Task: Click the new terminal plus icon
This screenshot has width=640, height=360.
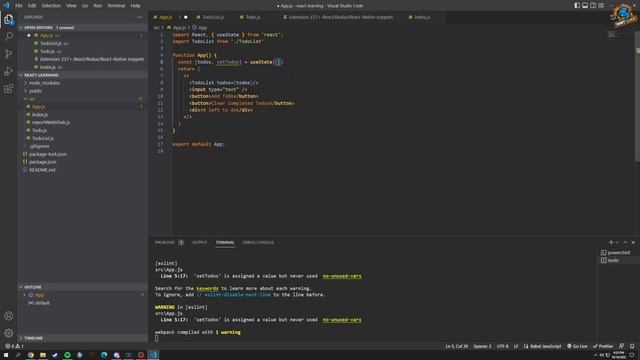Action: pos(611,242)
